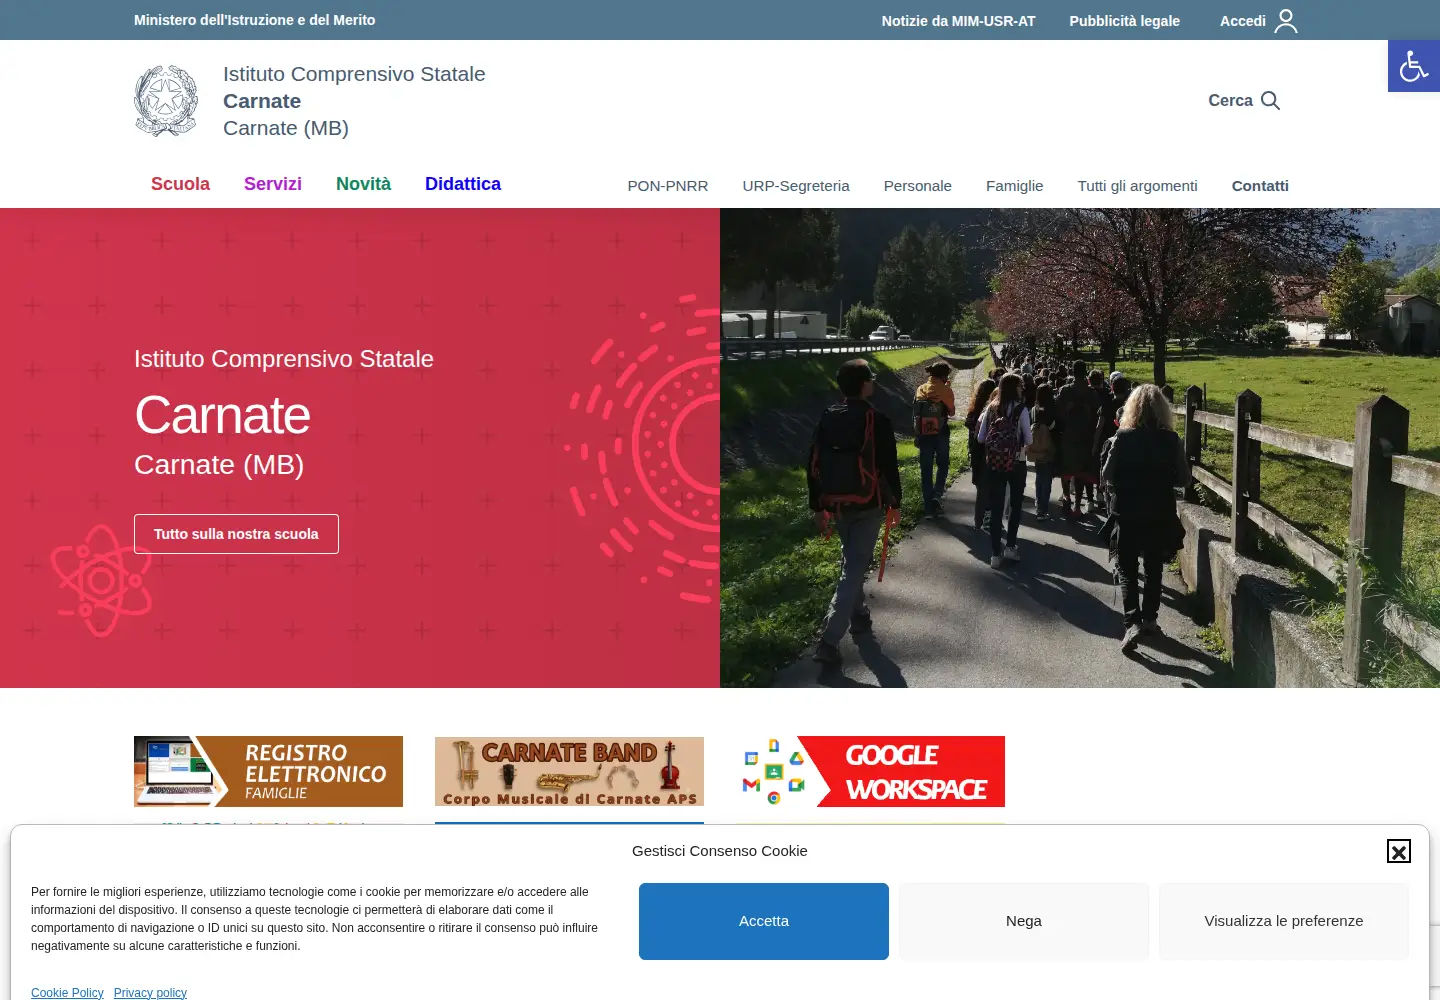Click the search magnifier icon
Image resolution: width=1440 pixels, height=1000 pixels.
1270,100
